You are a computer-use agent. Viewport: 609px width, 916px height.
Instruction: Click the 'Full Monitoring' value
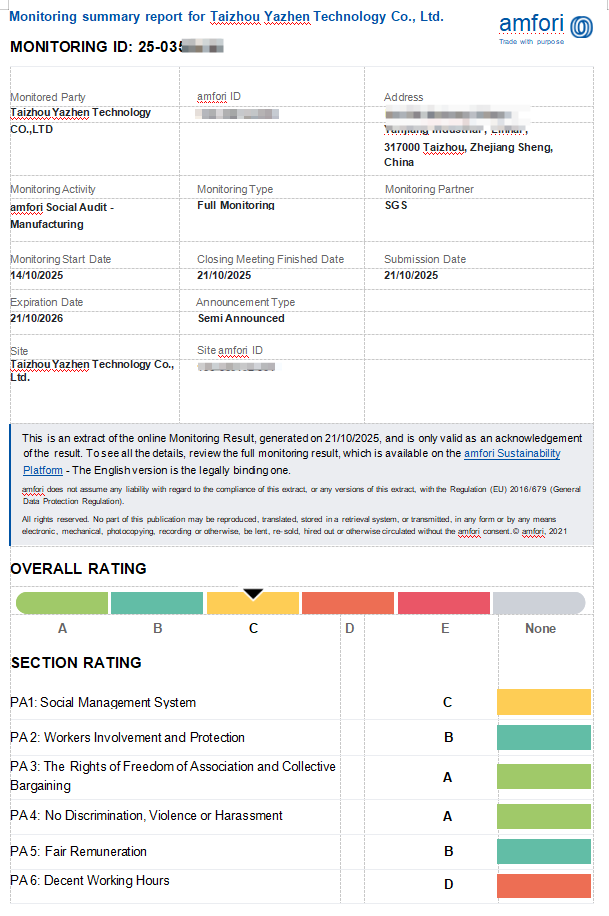point(236,206)
